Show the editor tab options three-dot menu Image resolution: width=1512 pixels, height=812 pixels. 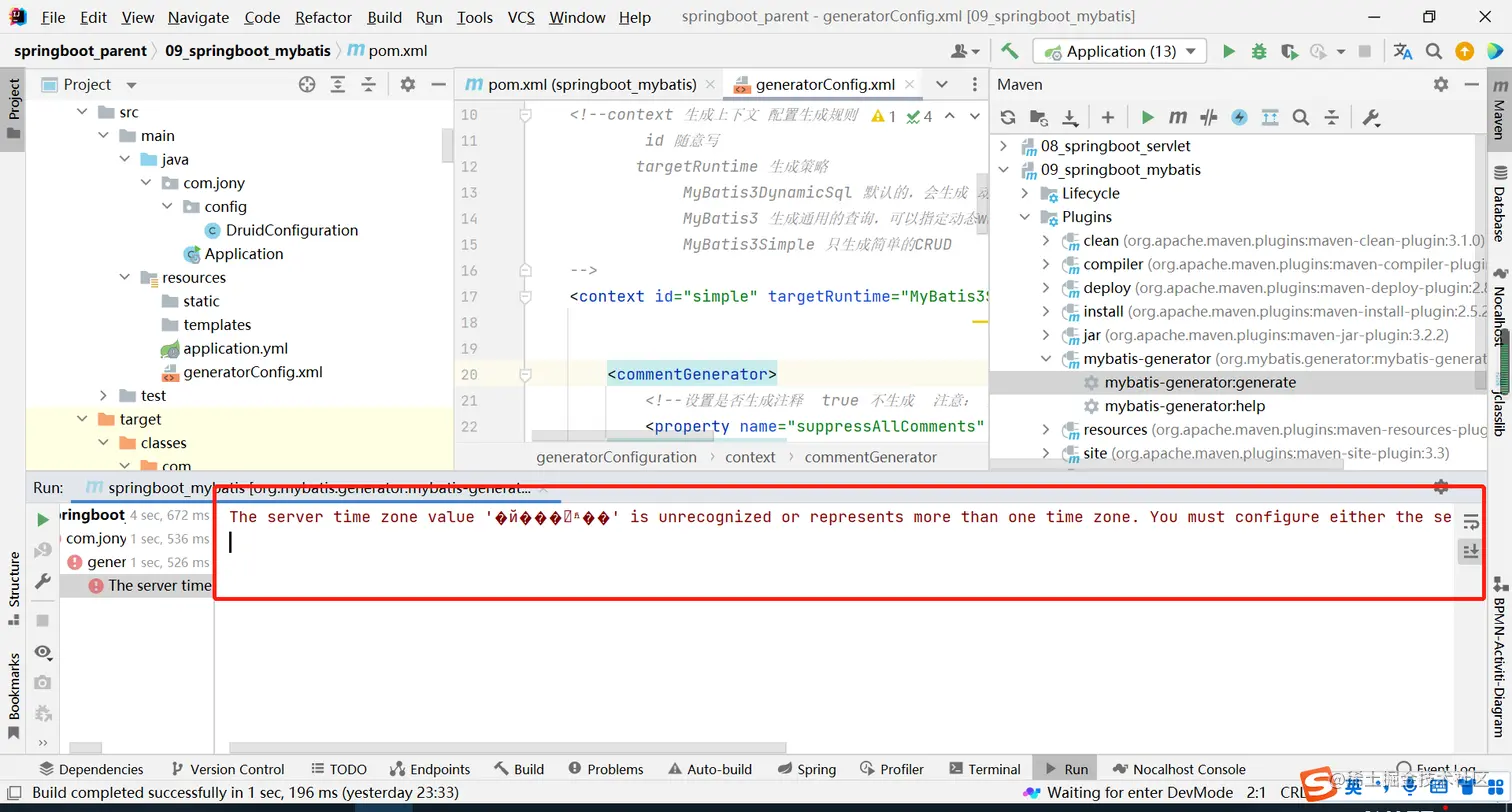tap(975, 85)
